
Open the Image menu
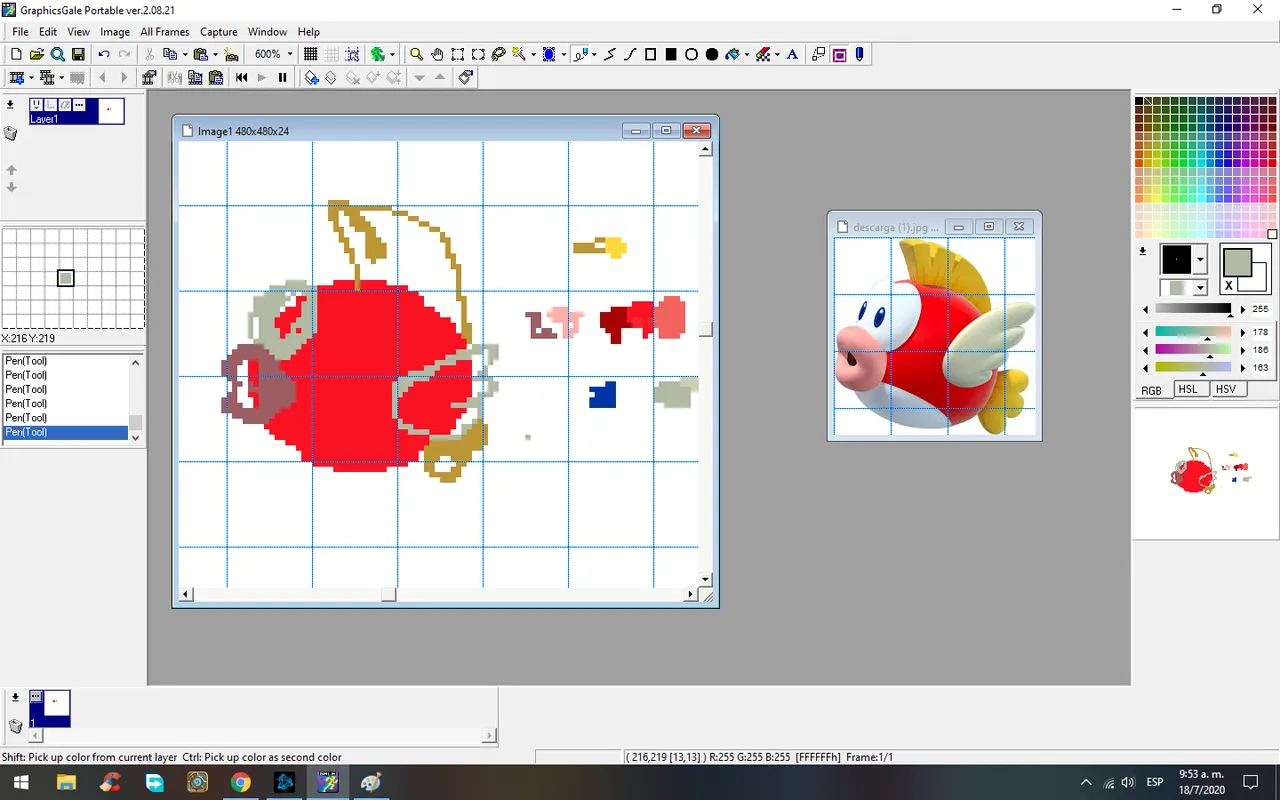click(115, 32)
